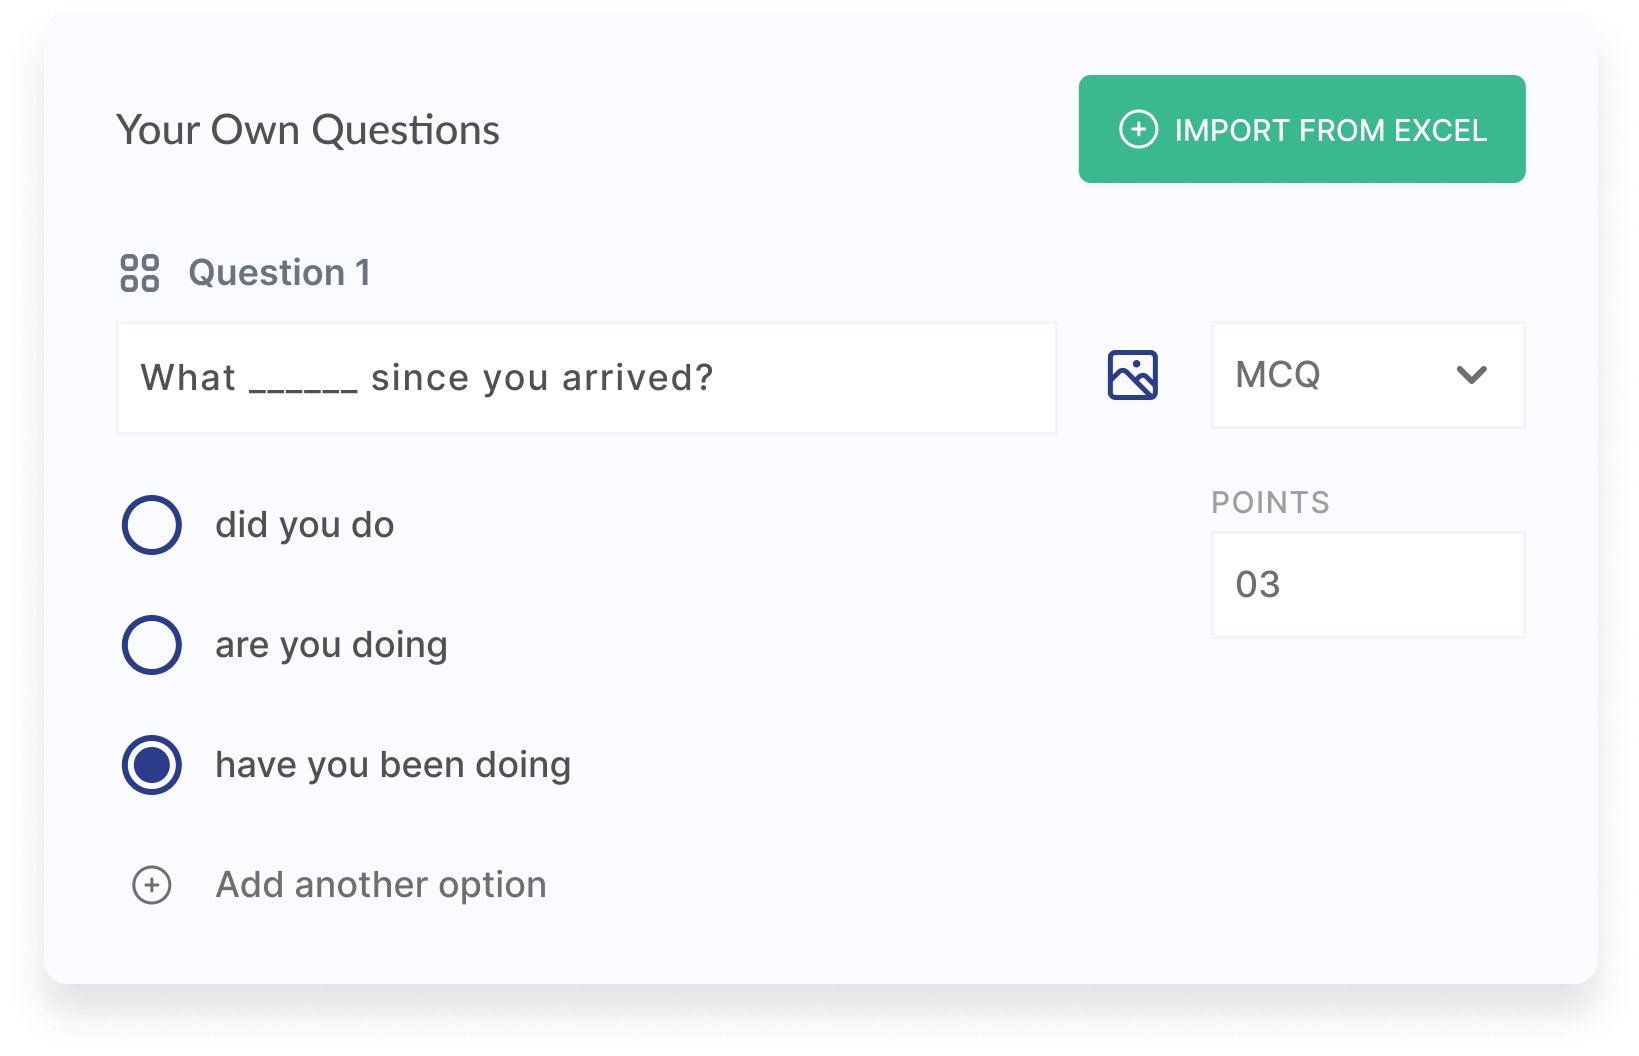Select the 'are you doing' answer option
The height and width of the screenshot is (1056, 1639).
tap(151, 645)
